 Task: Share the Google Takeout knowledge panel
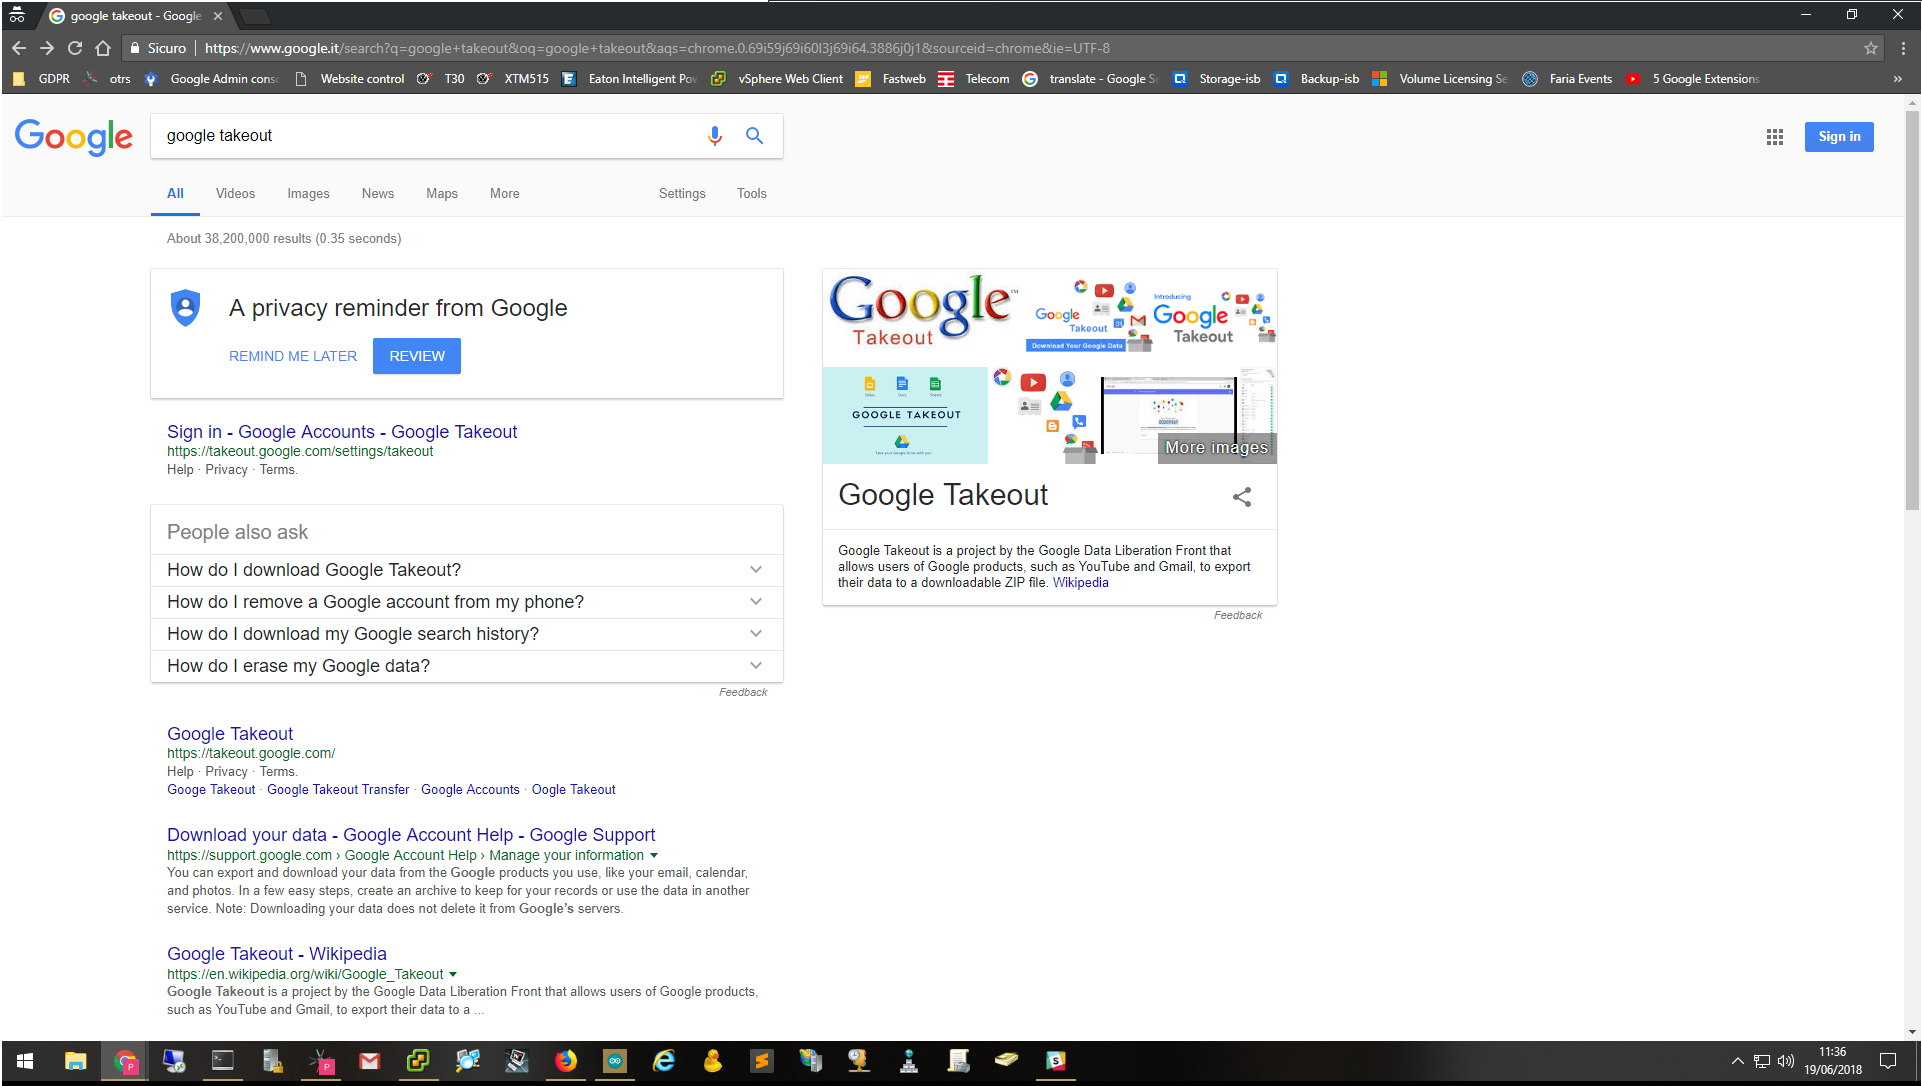[1242, 497]
